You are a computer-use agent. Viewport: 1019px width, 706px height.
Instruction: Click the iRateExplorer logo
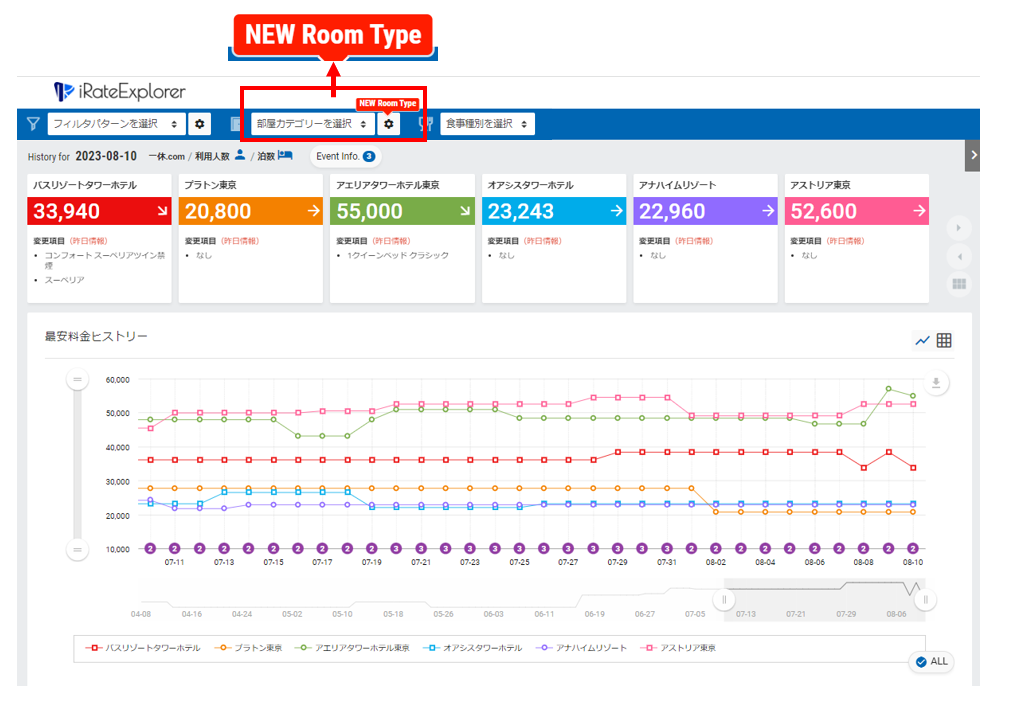coord(120,92)
